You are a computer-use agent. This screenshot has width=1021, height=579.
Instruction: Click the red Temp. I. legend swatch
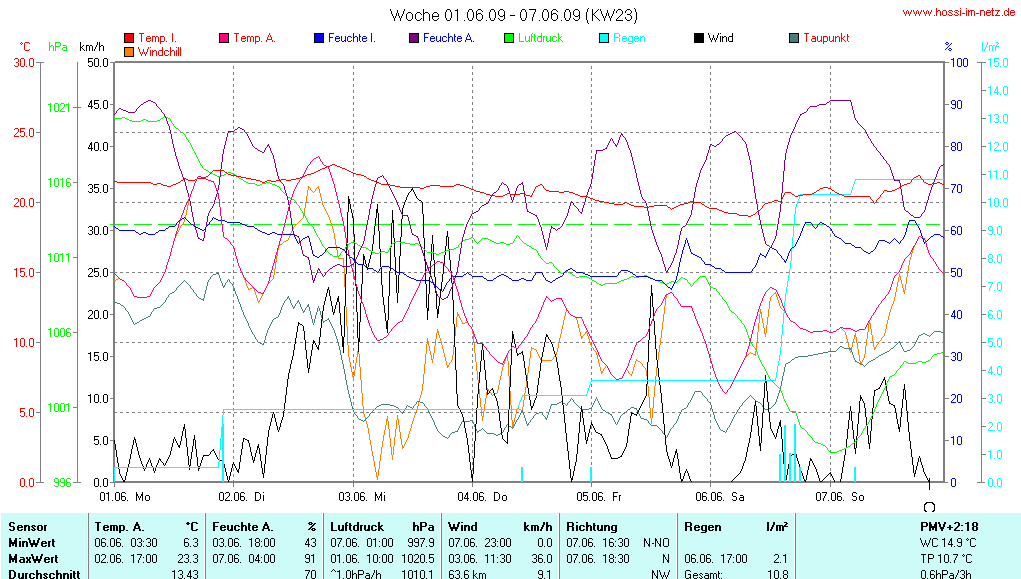(129, 38)
